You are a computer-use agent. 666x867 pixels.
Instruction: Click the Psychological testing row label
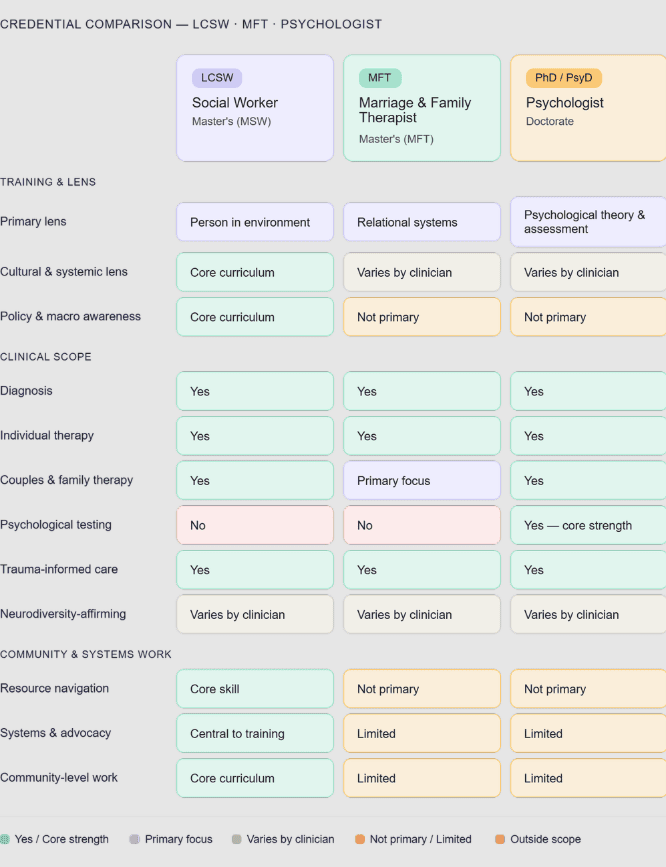[56, 524]
